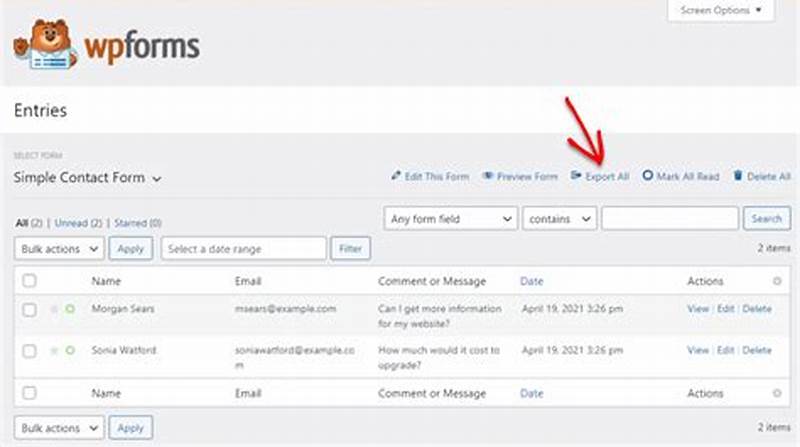Click the export icon beside Export All
This screenshot has width=800, height=447.
pyautogui.click(x=576, y=176)
